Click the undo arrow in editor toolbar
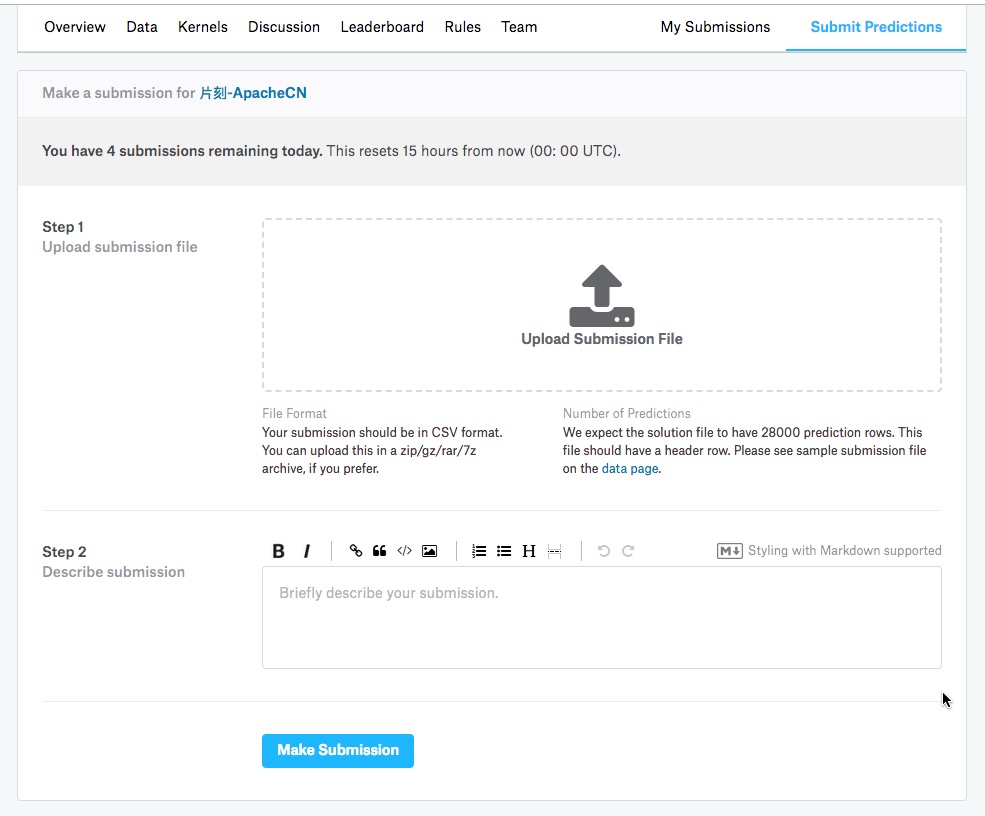The width and height of the screenshot is (985, 816). click(x=604, y=551)
